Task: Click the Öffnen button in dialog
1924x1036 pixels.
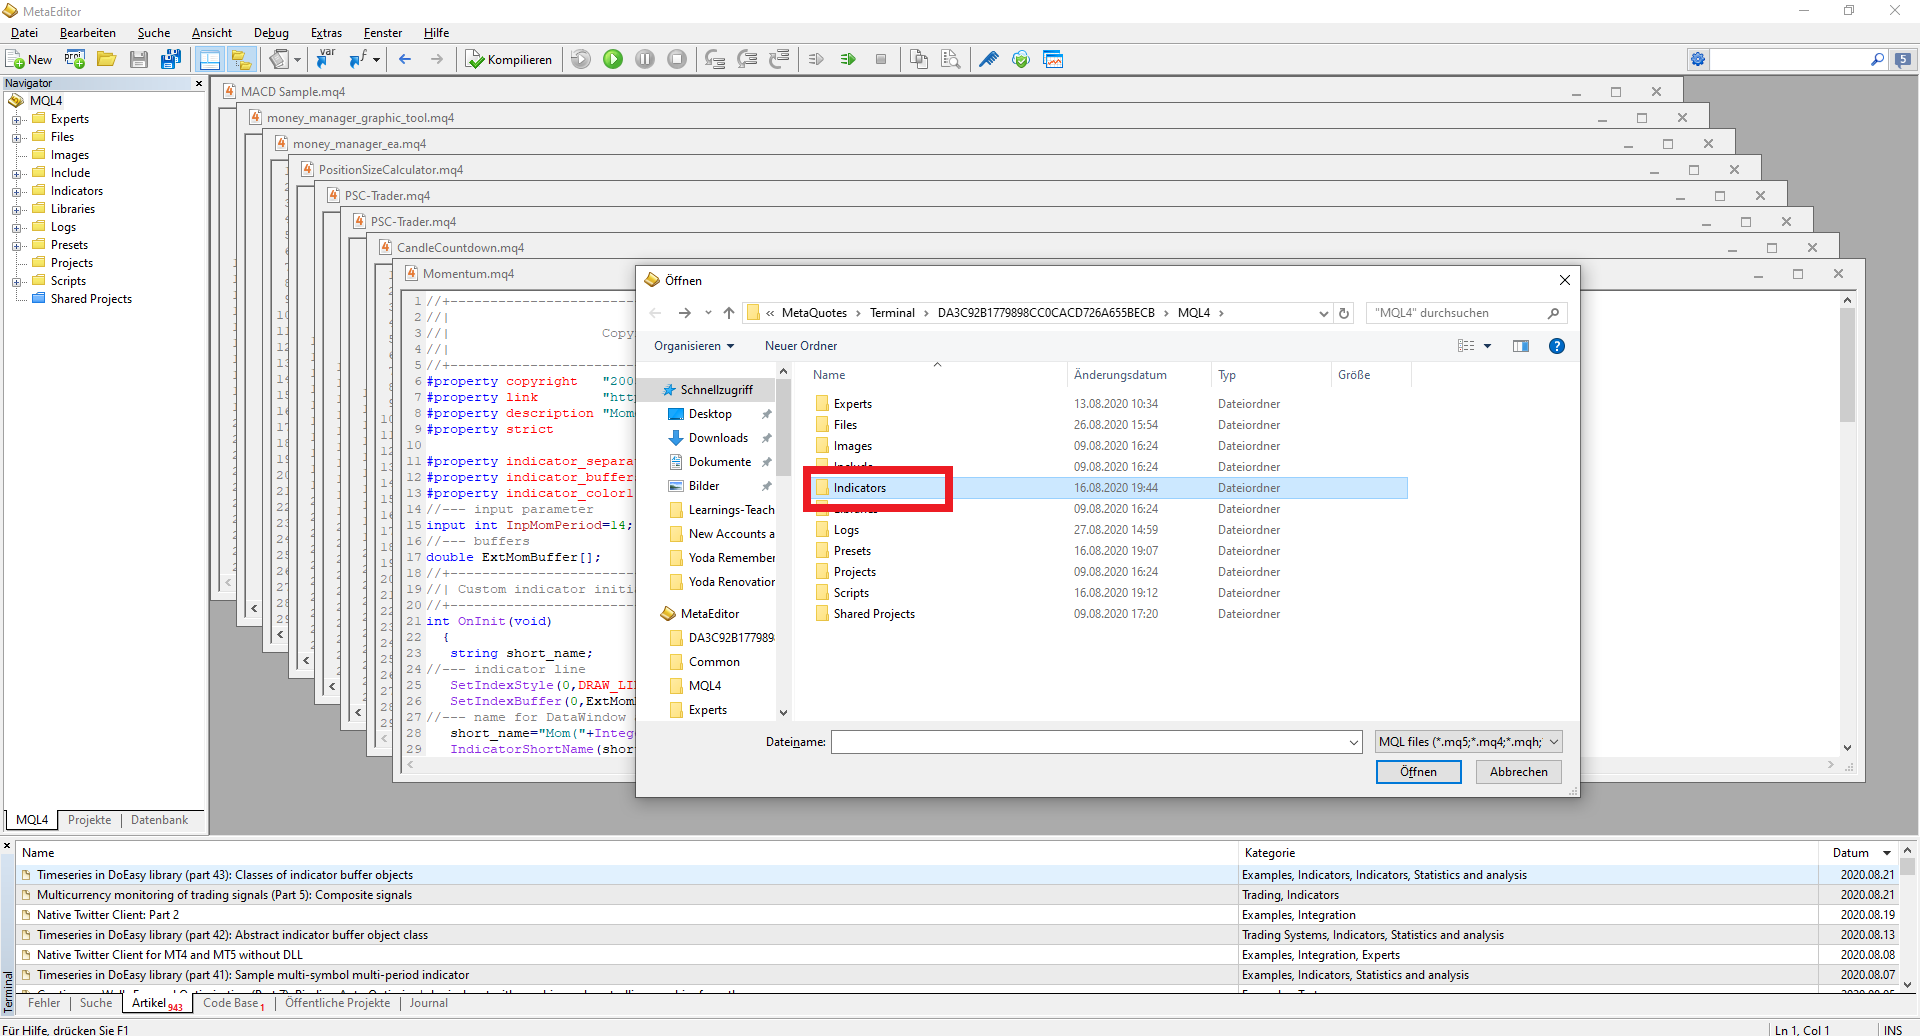Action: point(1417,772)
